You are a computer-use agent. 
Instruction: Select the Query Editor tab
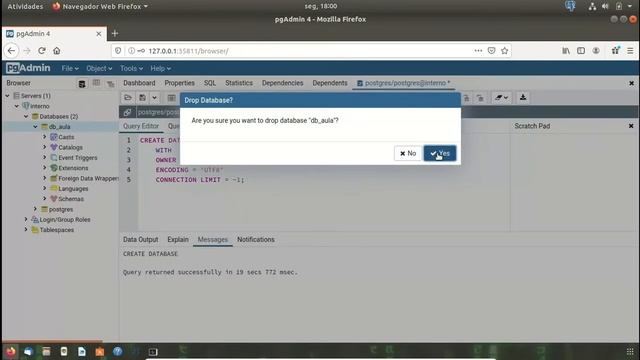141,126
